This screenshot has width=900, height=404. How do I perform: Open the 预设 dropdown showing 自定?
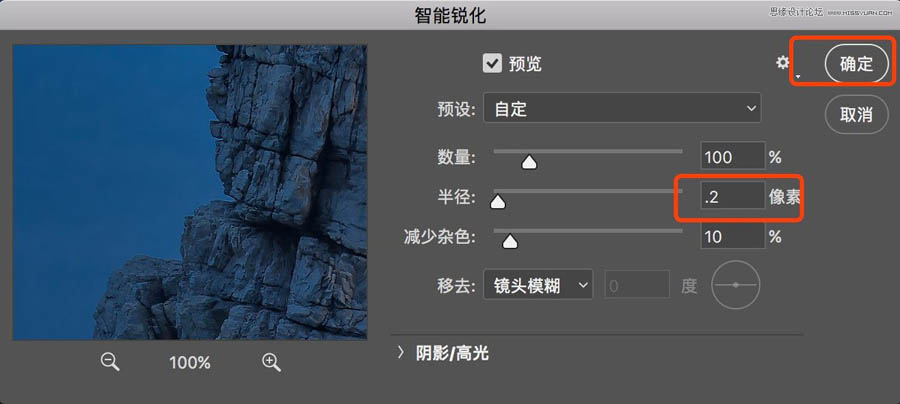622,108
